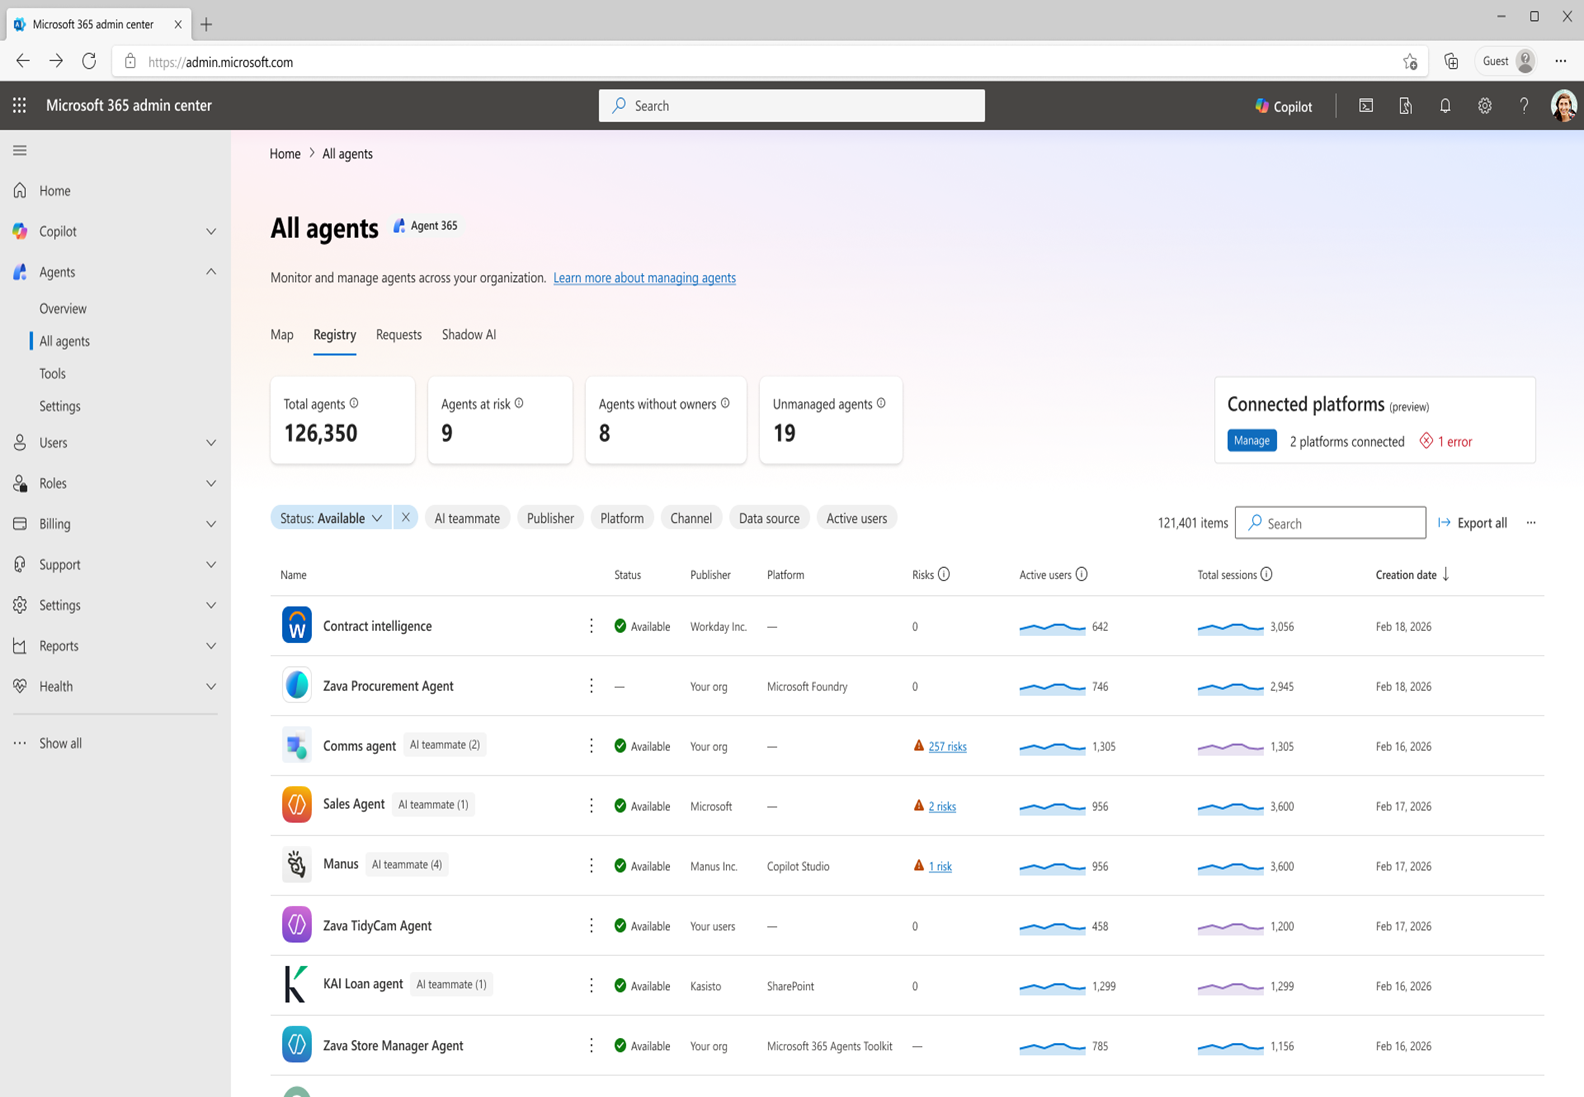Open the account profile picture
Screen dimensions: 1584x1097
click(1563, 105)
